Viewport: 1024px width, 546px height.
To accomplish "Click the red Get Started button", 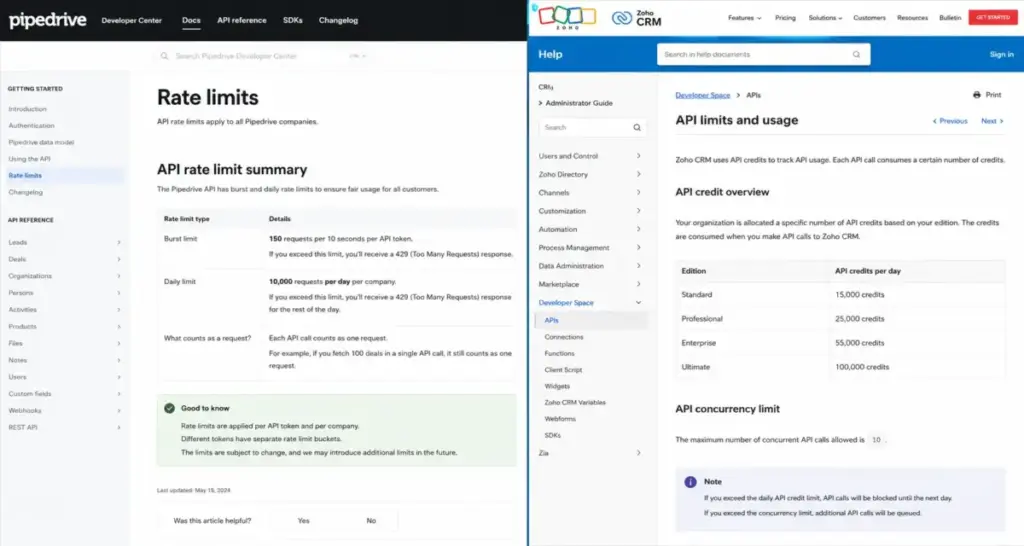I will tap(993, 18).
